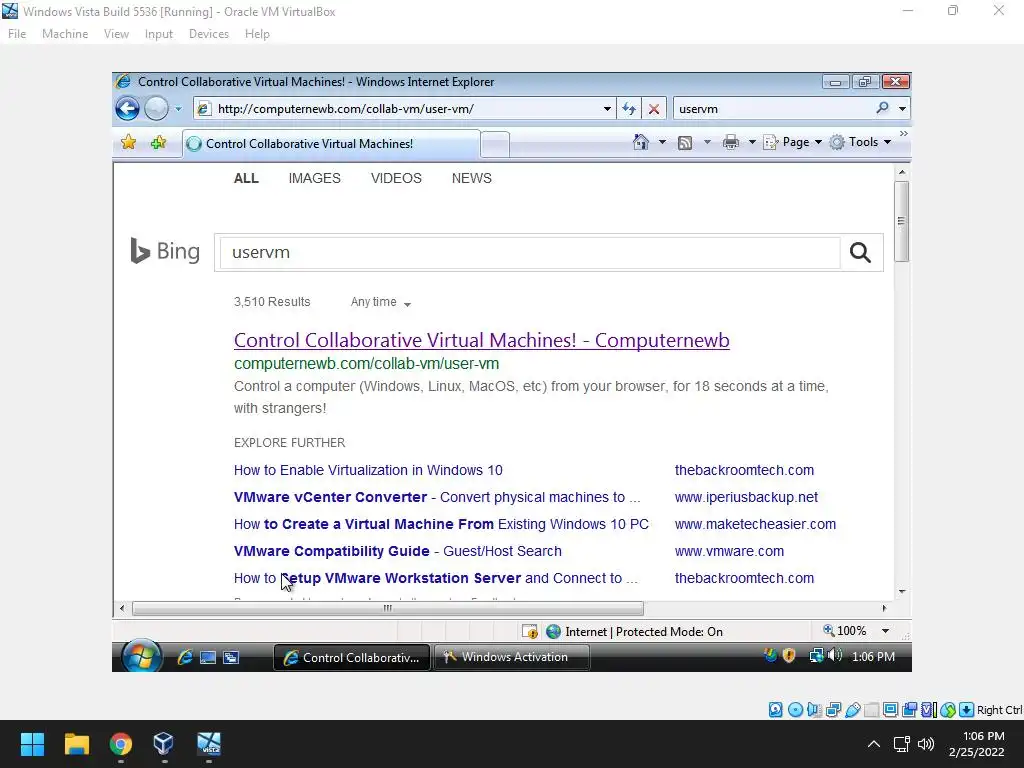Open How to Setup VMware Workstation Server link
This screenshot has width=1024, height=768.
coord(436,579)
